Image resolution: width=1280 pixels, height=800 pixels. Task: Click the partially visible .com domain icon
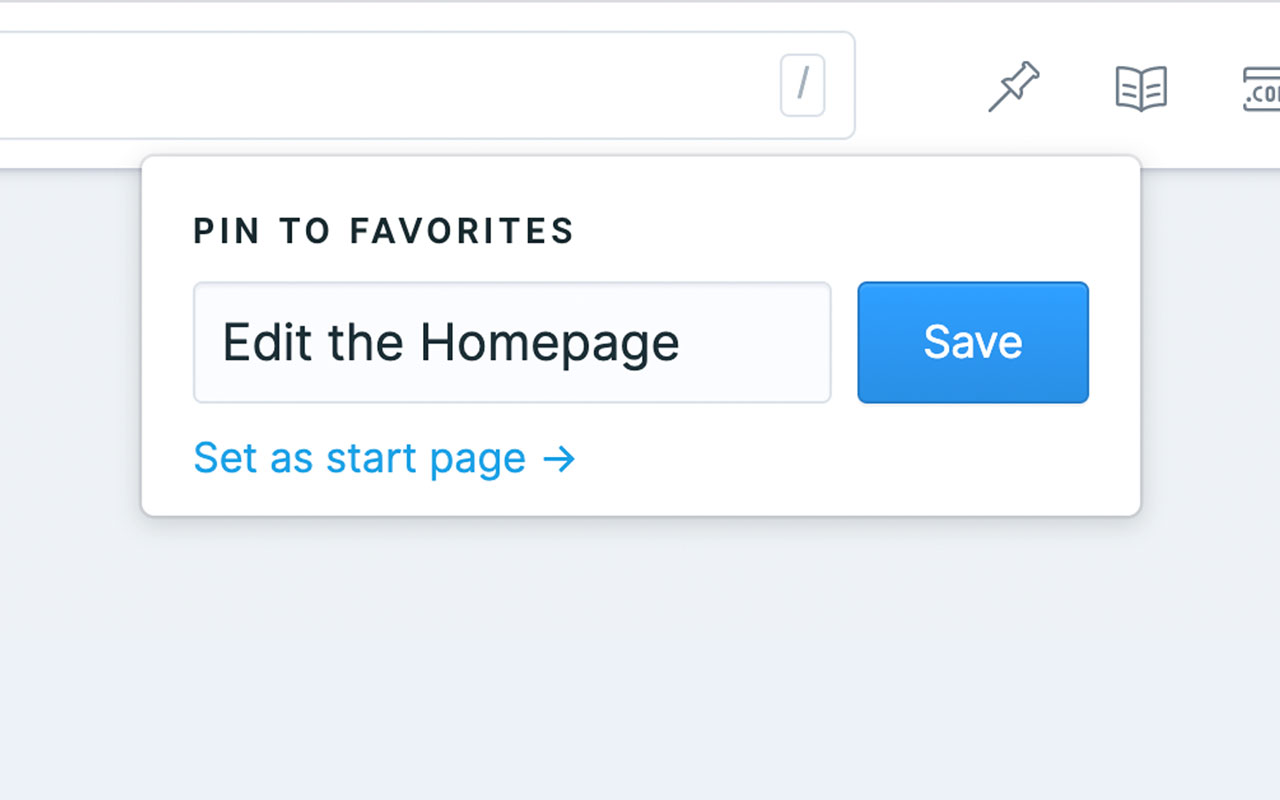point(1261,89)
